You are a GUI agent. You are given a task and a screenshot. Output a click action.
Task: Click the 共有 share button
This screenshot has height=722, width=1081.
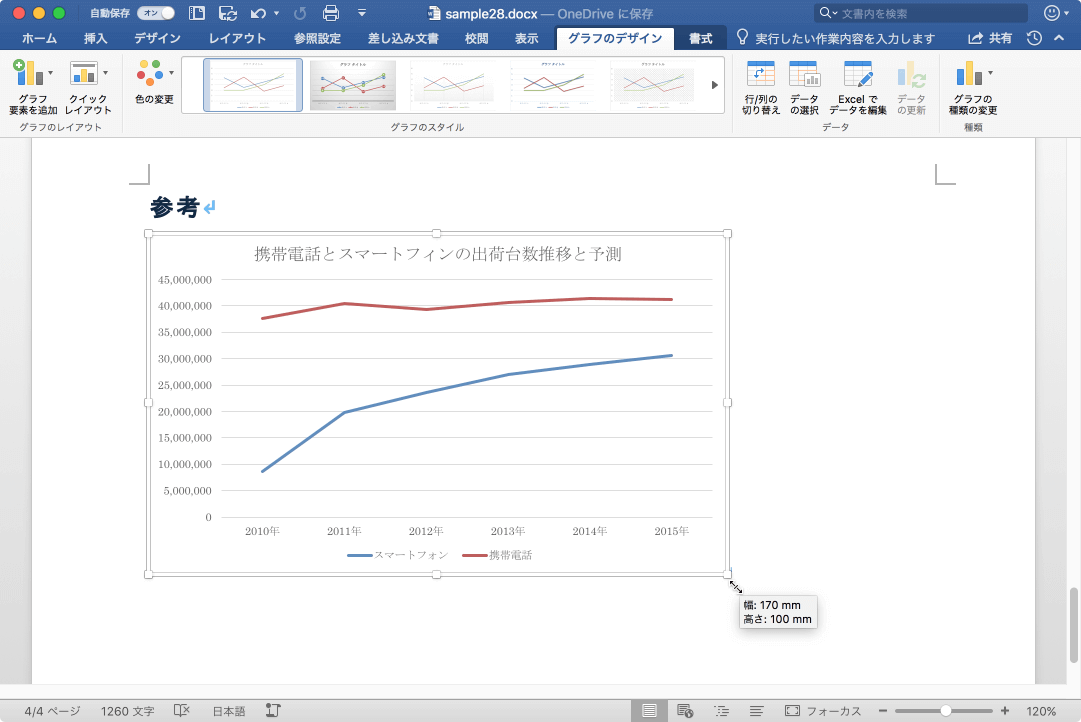point(990,39)
